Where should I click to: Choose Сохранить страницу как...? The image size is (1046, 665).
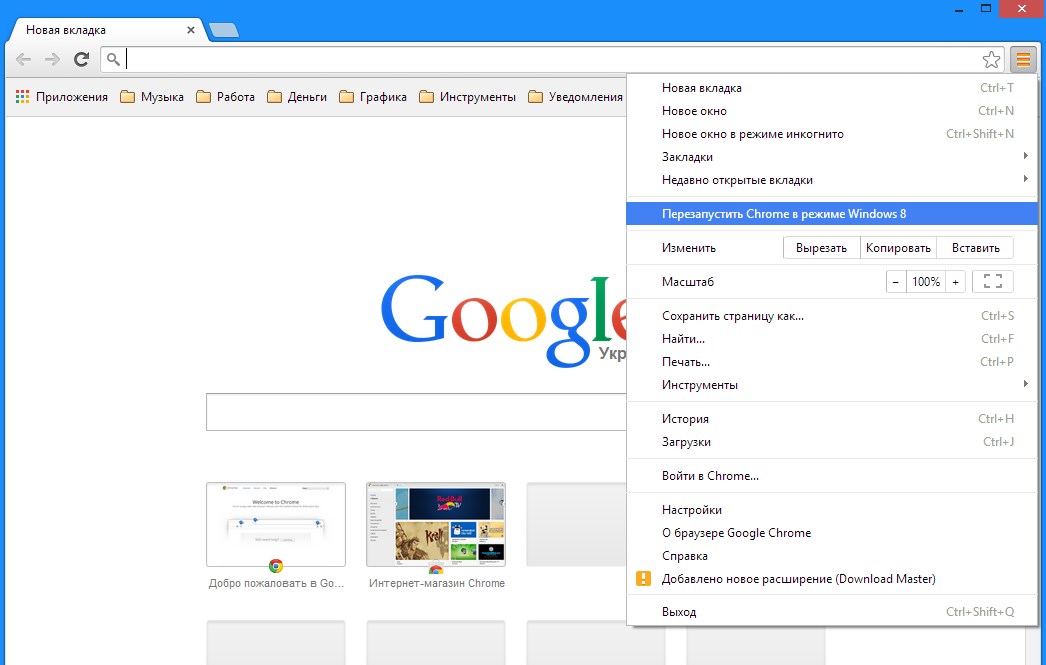click(832, 316)
